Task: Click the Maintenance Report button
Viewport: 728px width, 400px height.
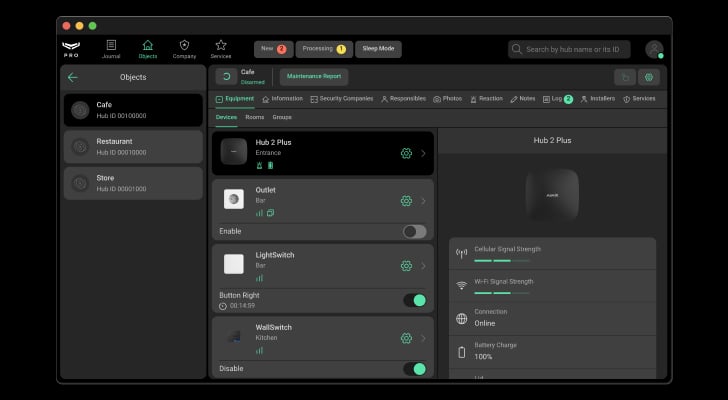Action: tap(314, 77)
